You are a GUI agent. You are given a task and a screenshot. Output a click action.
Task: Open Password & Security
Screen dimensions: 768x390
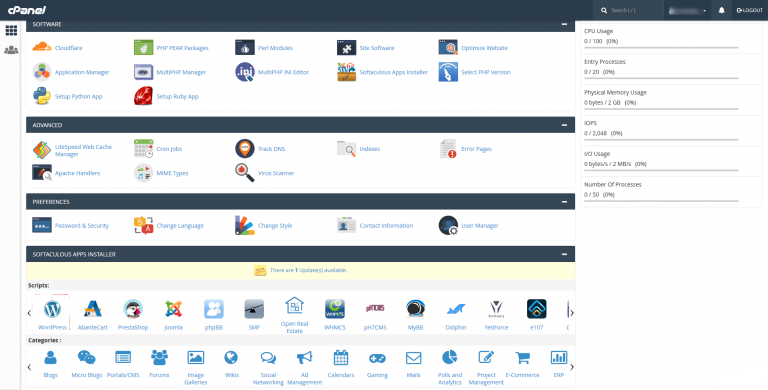(71, 225)
